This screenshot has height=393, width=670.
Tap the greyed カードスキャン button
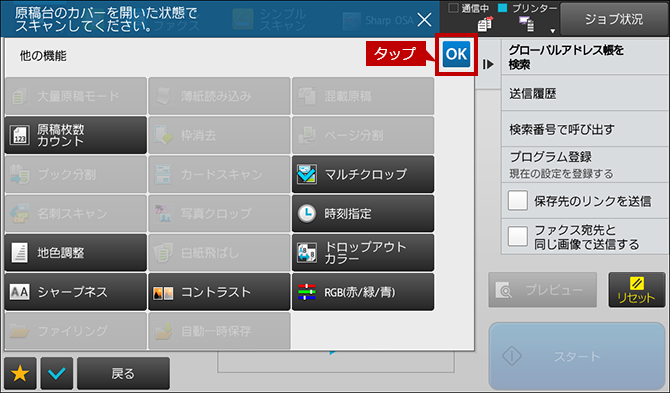[x=219, y=174]
